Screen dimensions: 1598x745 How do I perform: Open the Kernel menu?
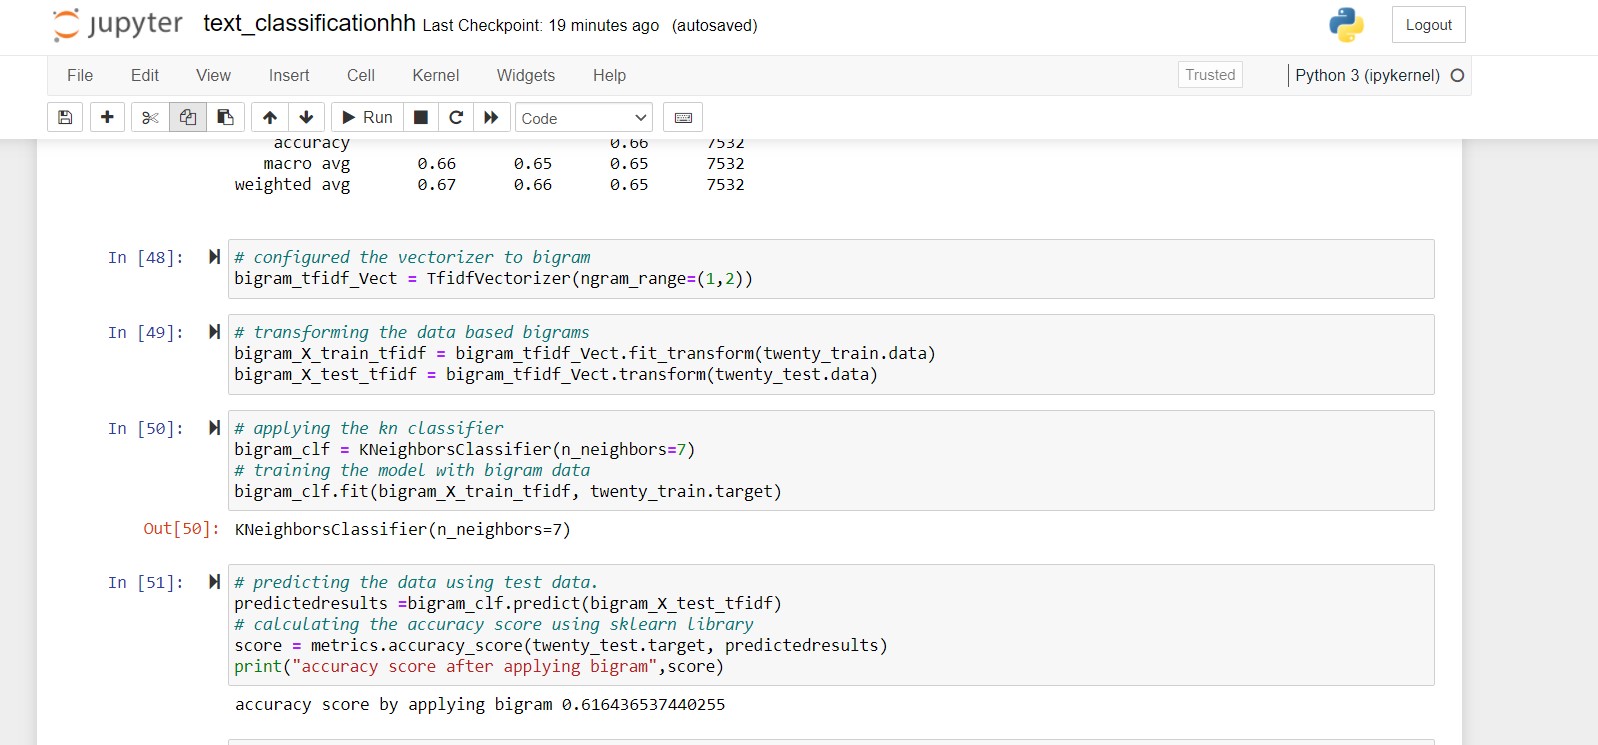click(x=436, y=75)
